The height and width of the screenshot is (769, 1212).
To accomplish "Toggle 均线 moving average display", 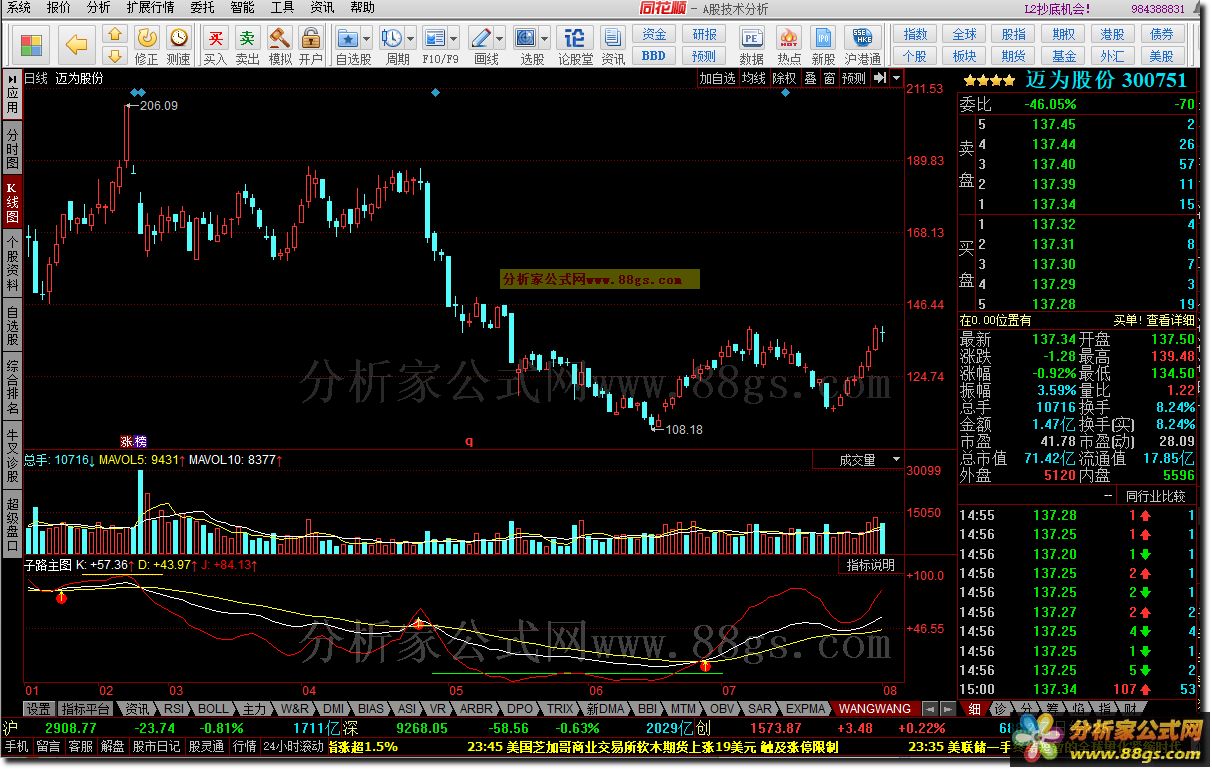I will tap(754, 78).
